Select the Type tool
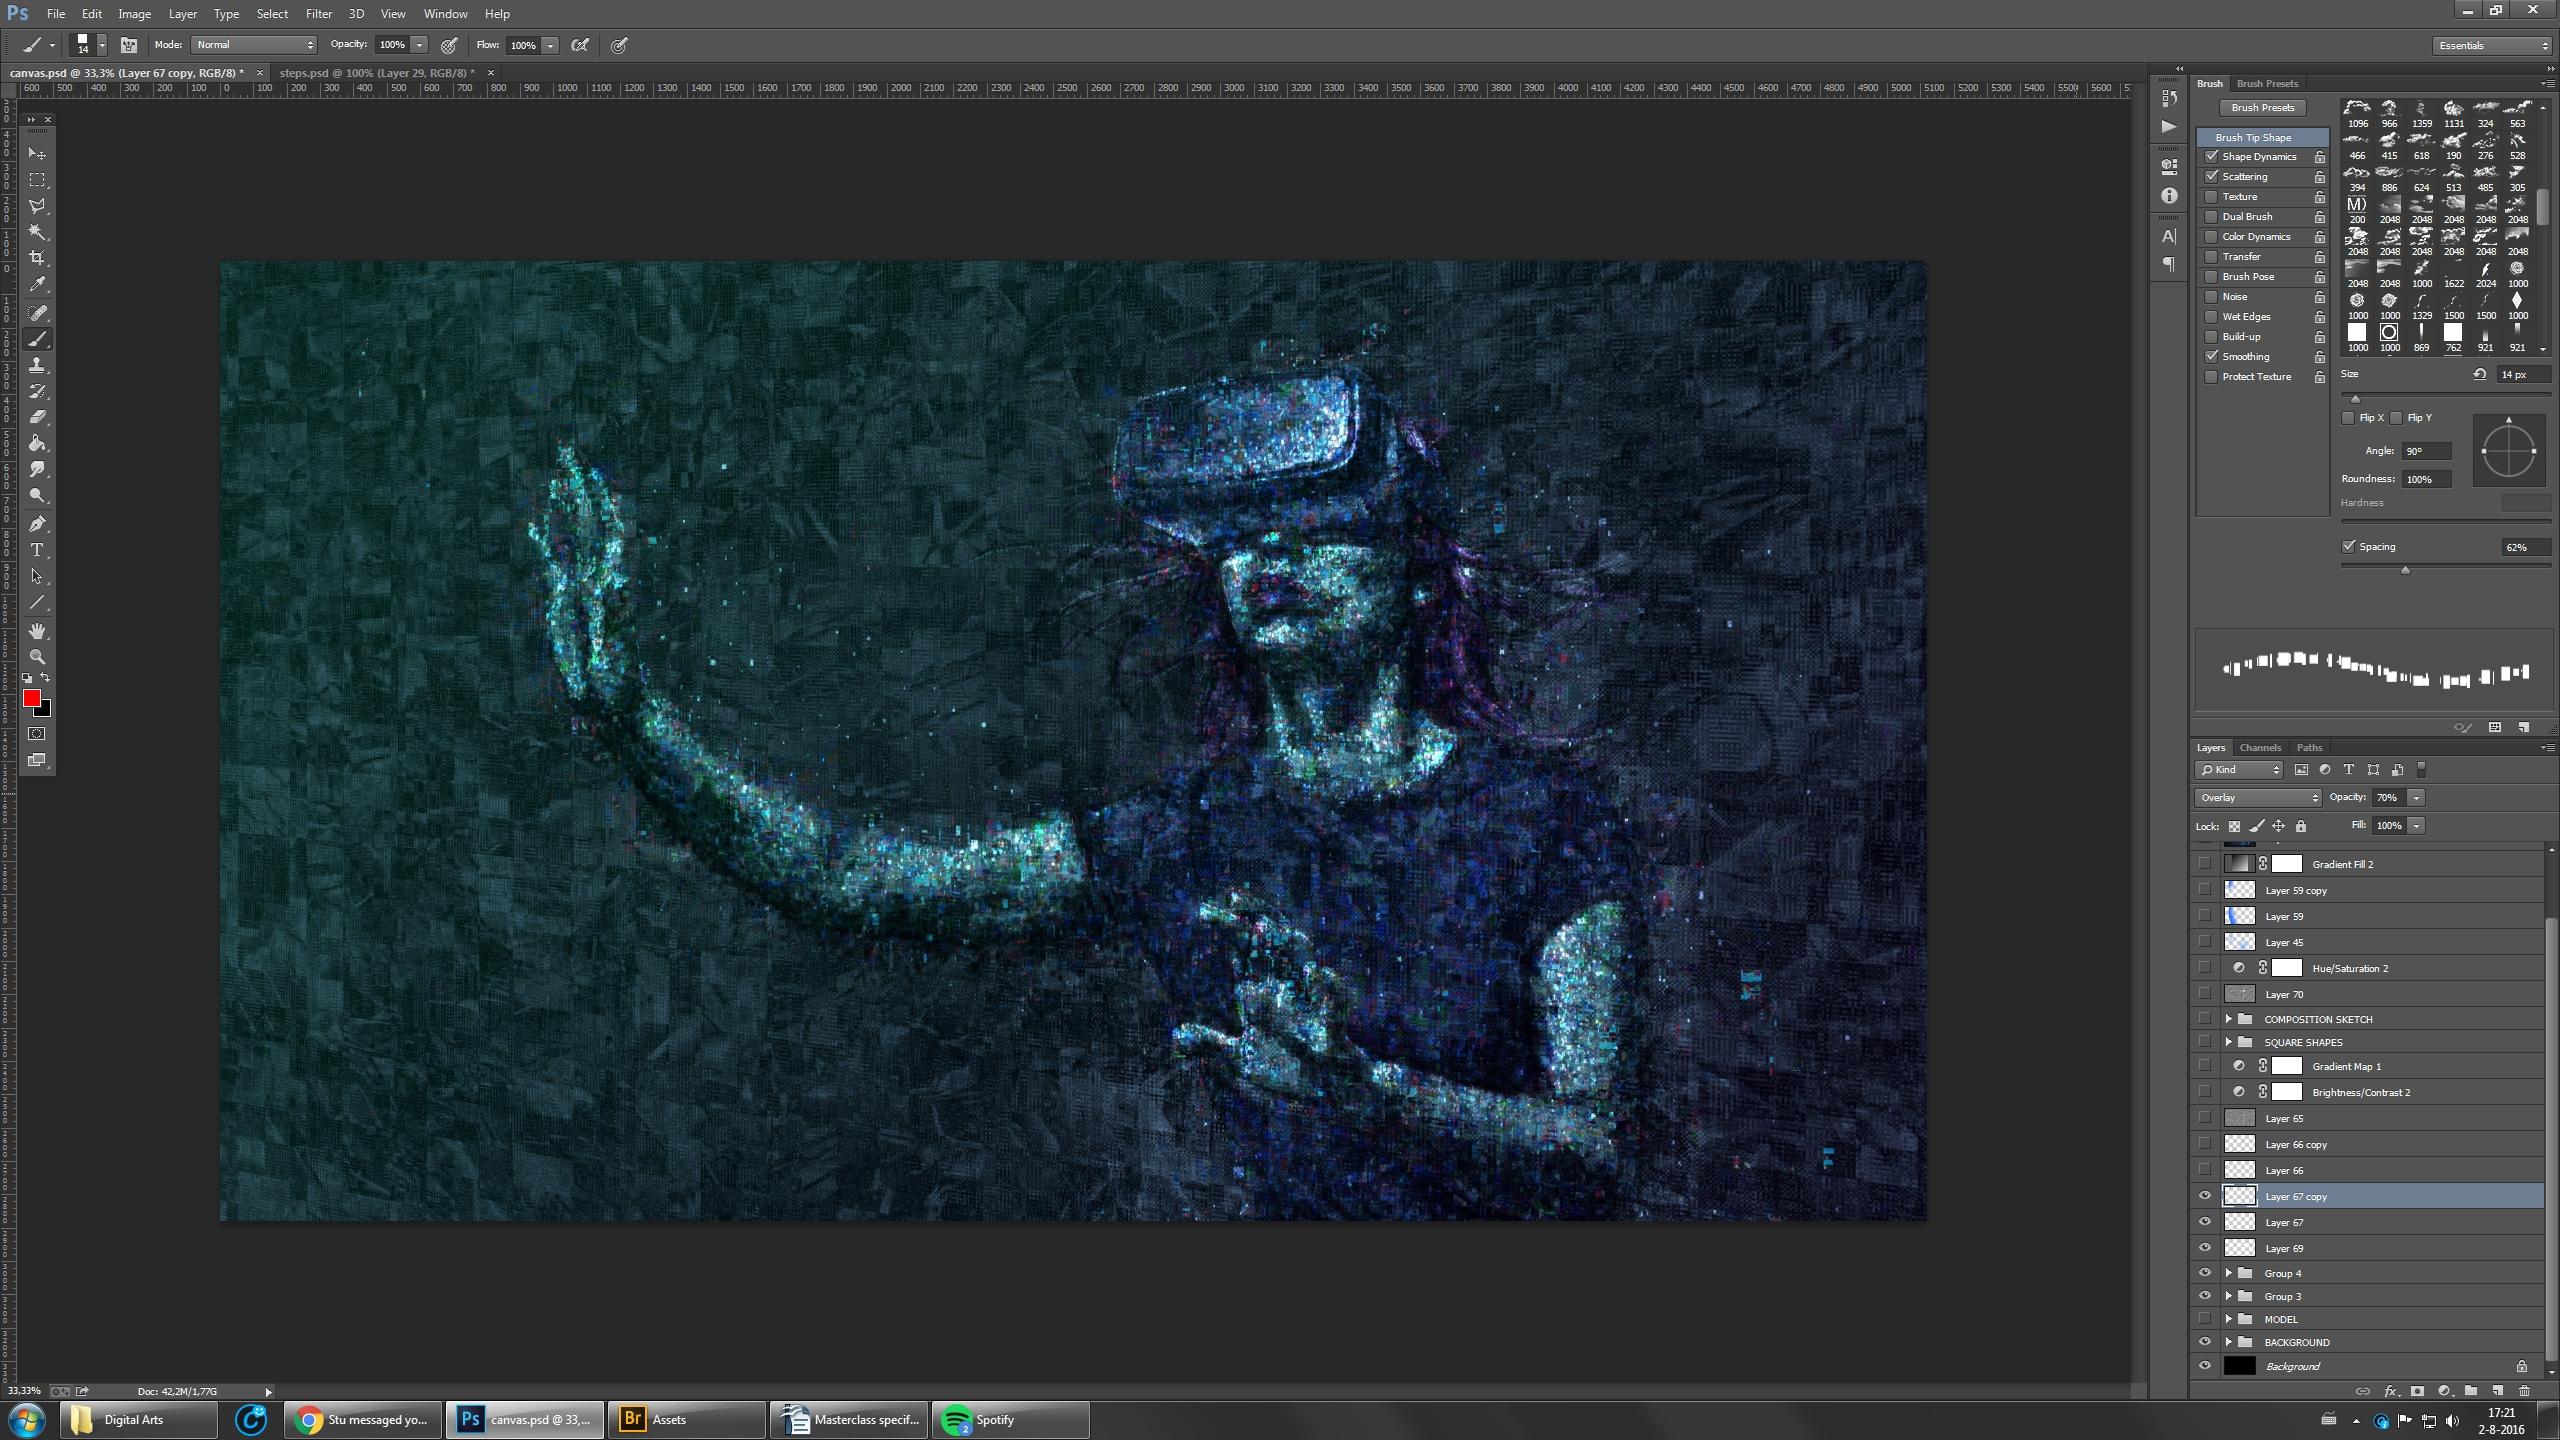The height and width of the screenshot is (1440, 2560). [x=37, y=550]
